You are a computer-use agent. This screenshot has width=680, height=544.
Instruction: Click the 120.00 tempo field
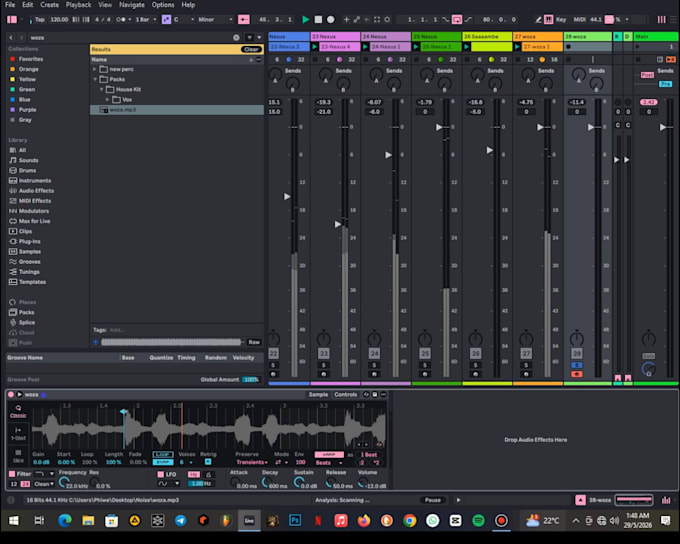(59, 20)
